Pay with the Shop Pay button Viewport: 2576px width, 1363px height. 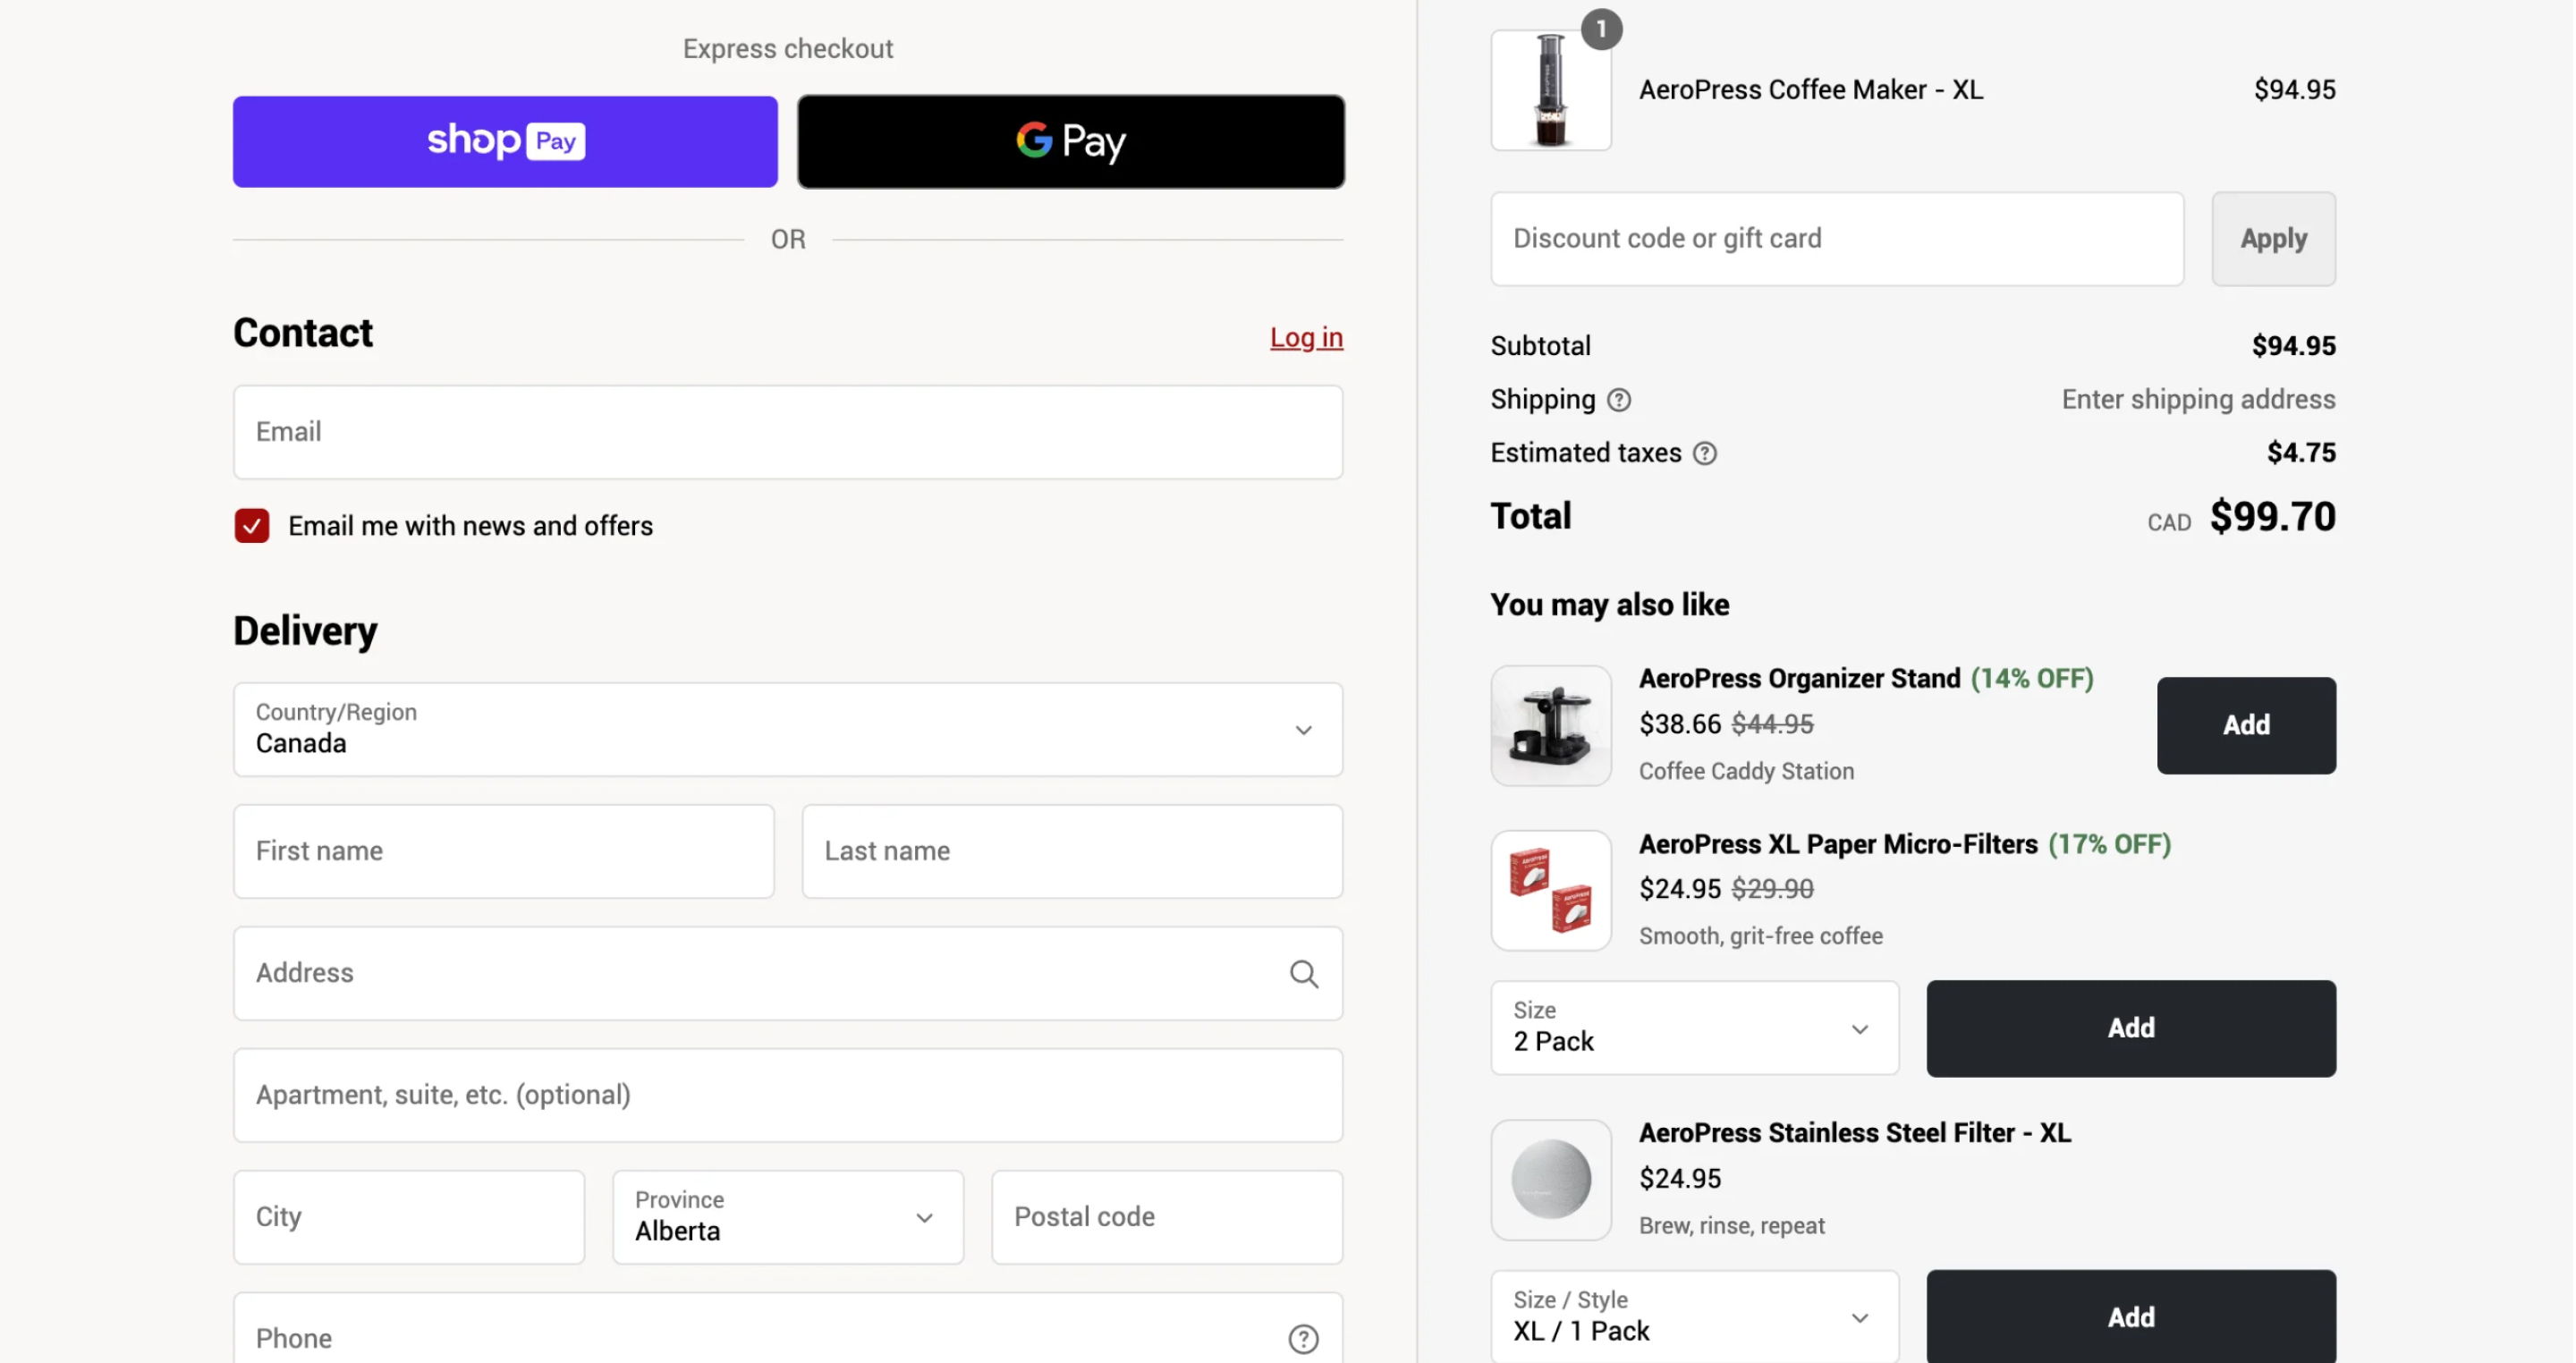(505, 142)
